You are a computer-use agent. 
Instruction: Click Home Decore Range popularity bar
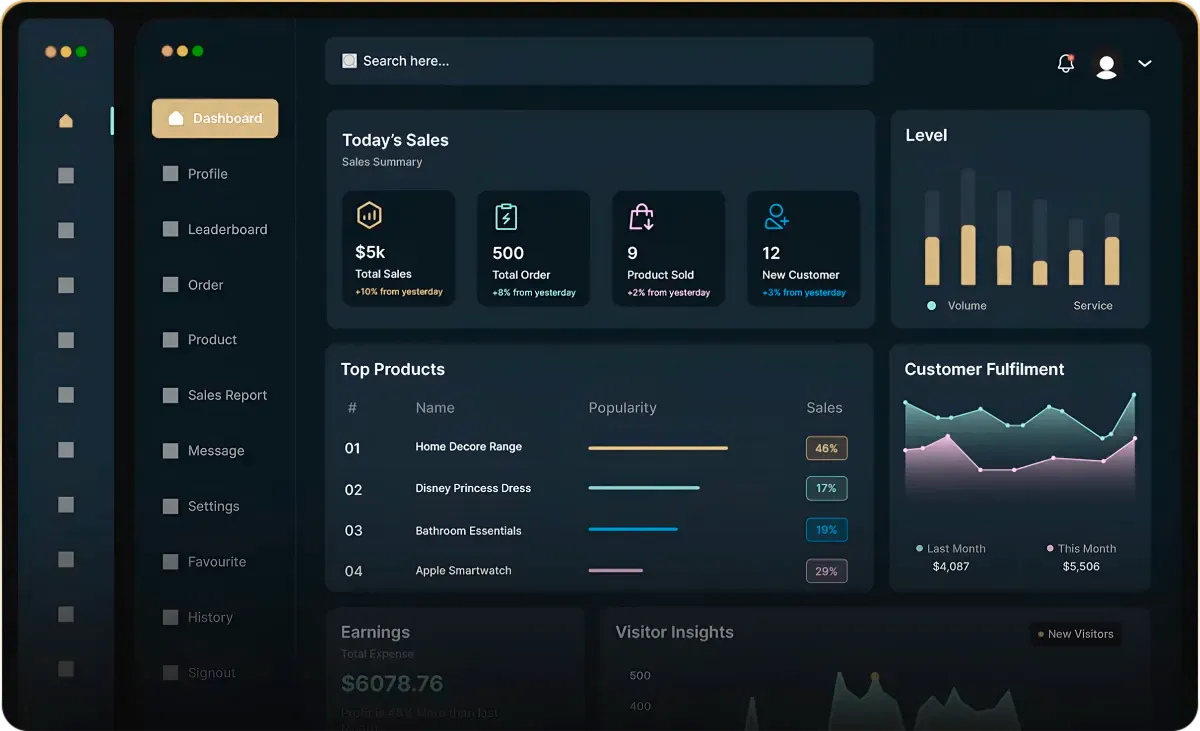658,448
